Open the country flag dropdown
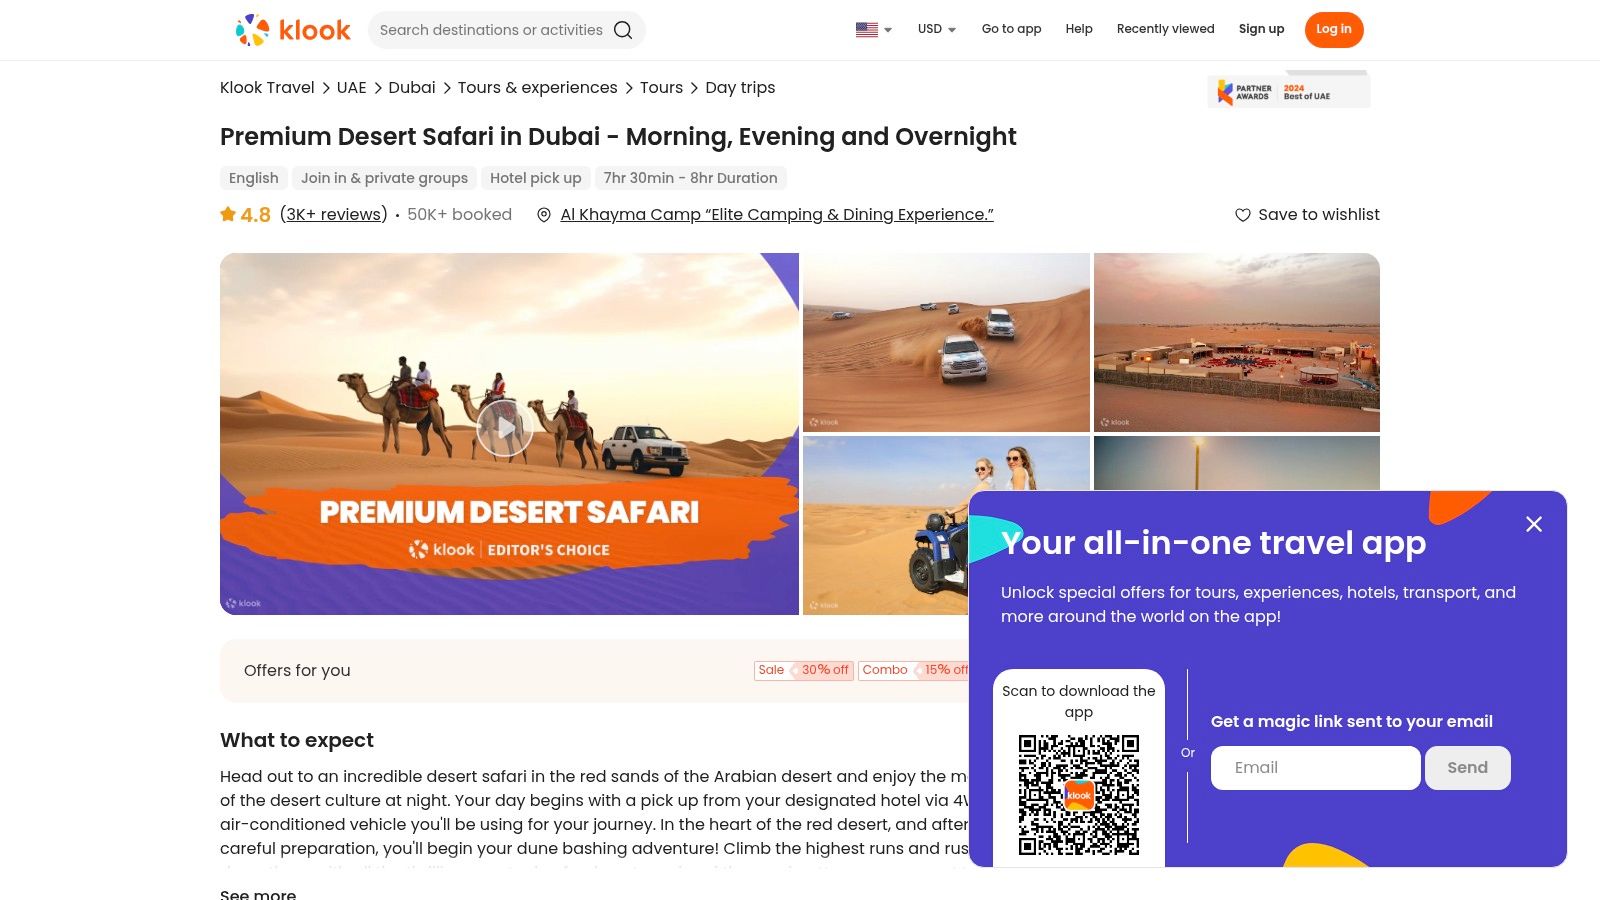The width and height of the screenshot is (1600, 900). pyautogui.click(x=874, y=29)
